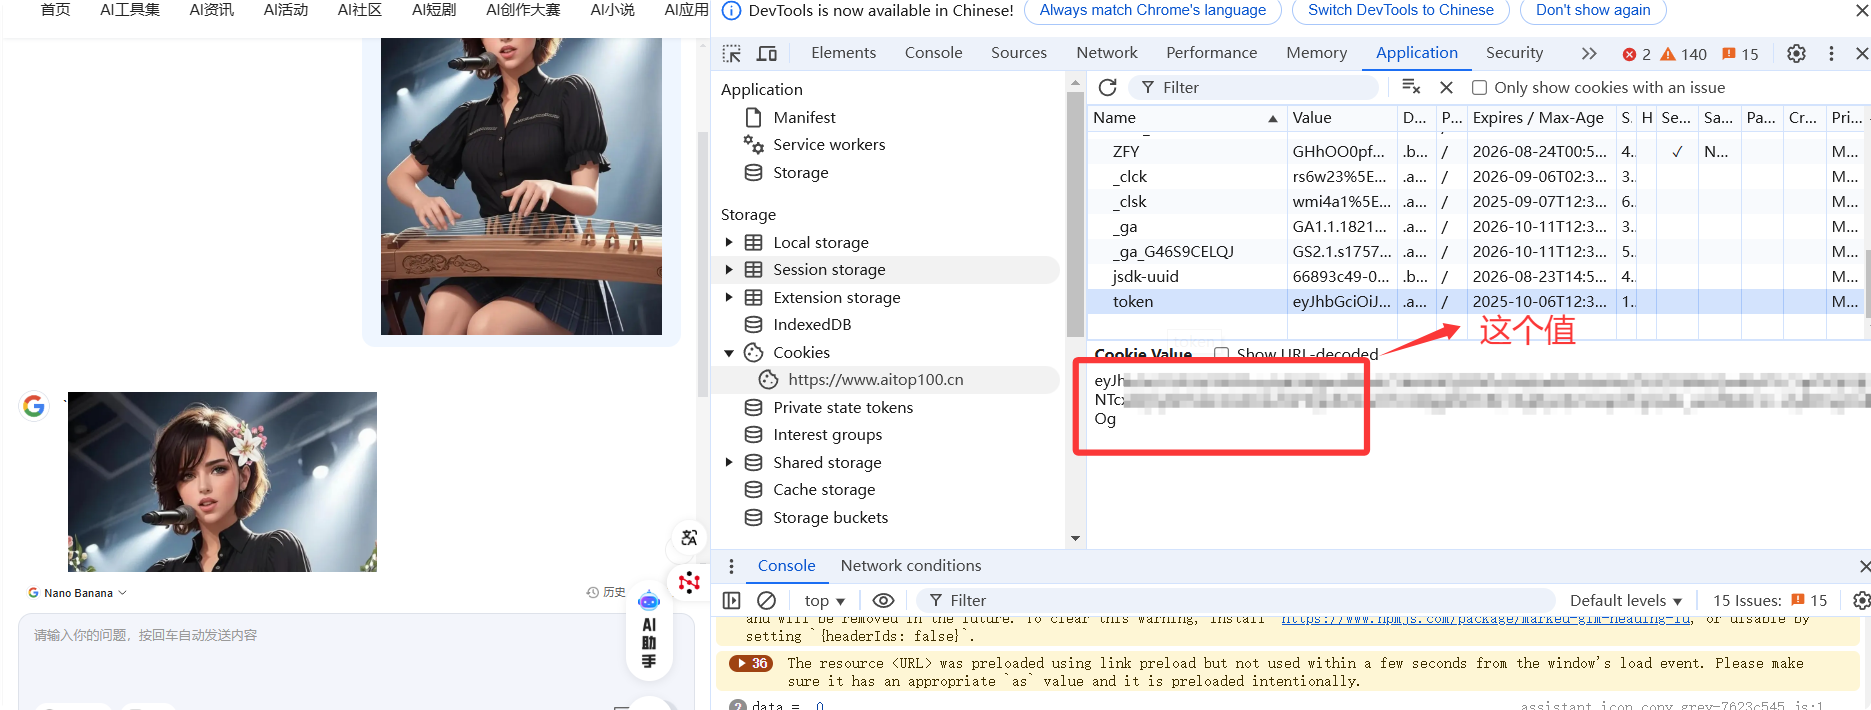Refresh the cookies table

tap(1107, 88)
